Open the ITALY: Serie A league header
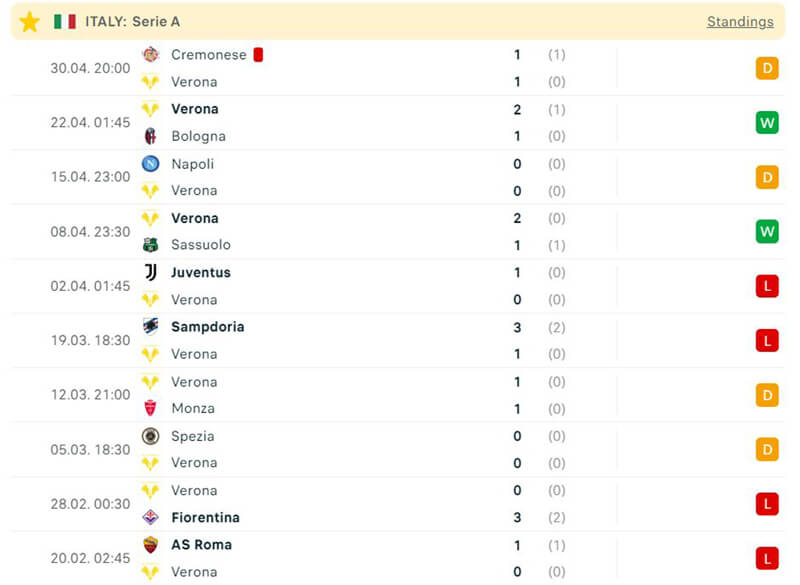The width and height of the screenshot is (800, 585). [132, 22]
